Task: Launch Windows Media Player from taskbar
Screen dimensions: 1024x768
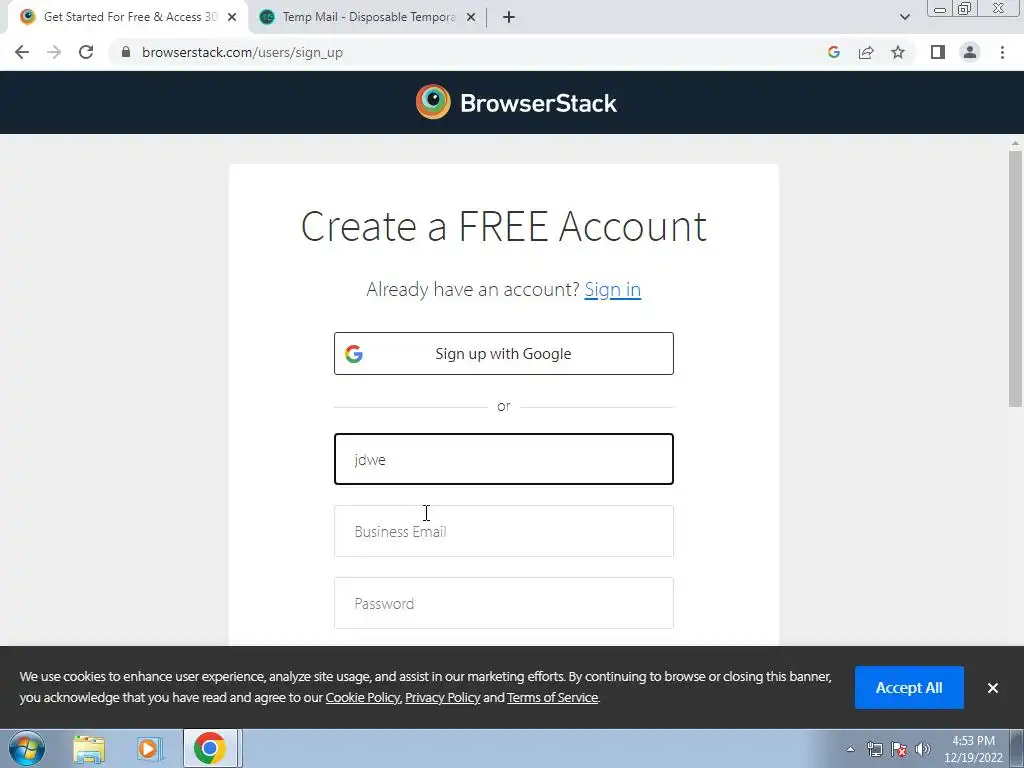Action: coord(149,748)
